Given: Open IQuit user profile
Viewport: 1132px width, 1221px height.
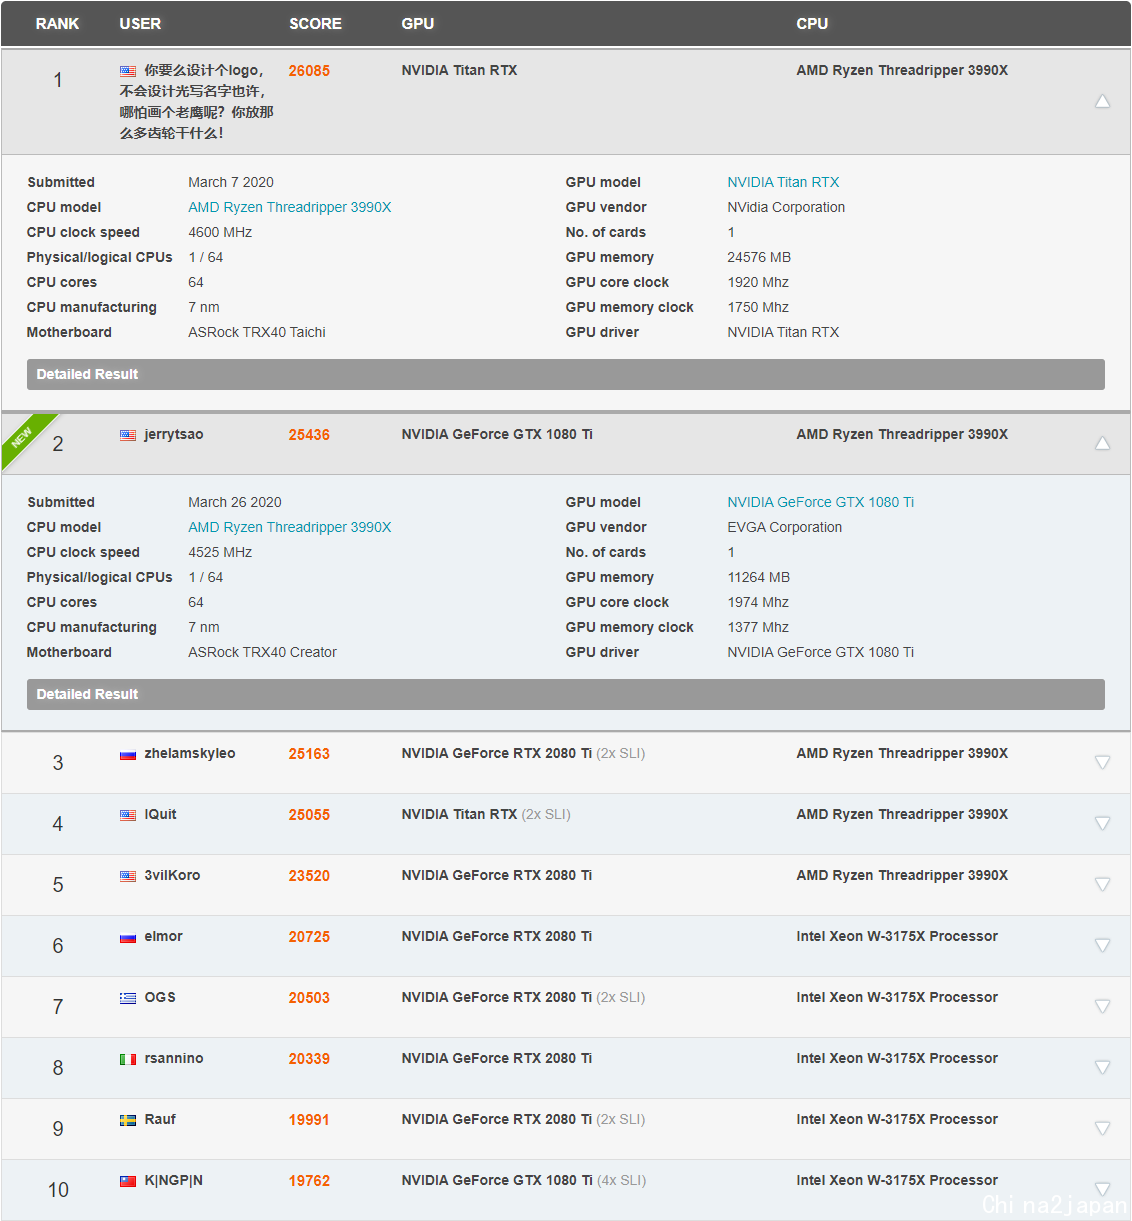Looking at the screenshot, I should click(x=160, y=814).
